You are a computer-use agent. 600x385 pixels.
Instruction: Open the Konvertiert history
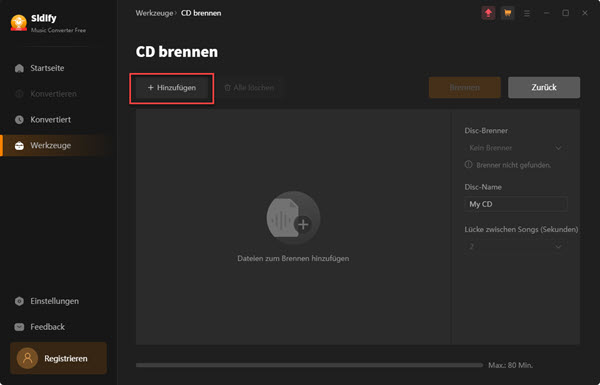click(x=42, y=120)
